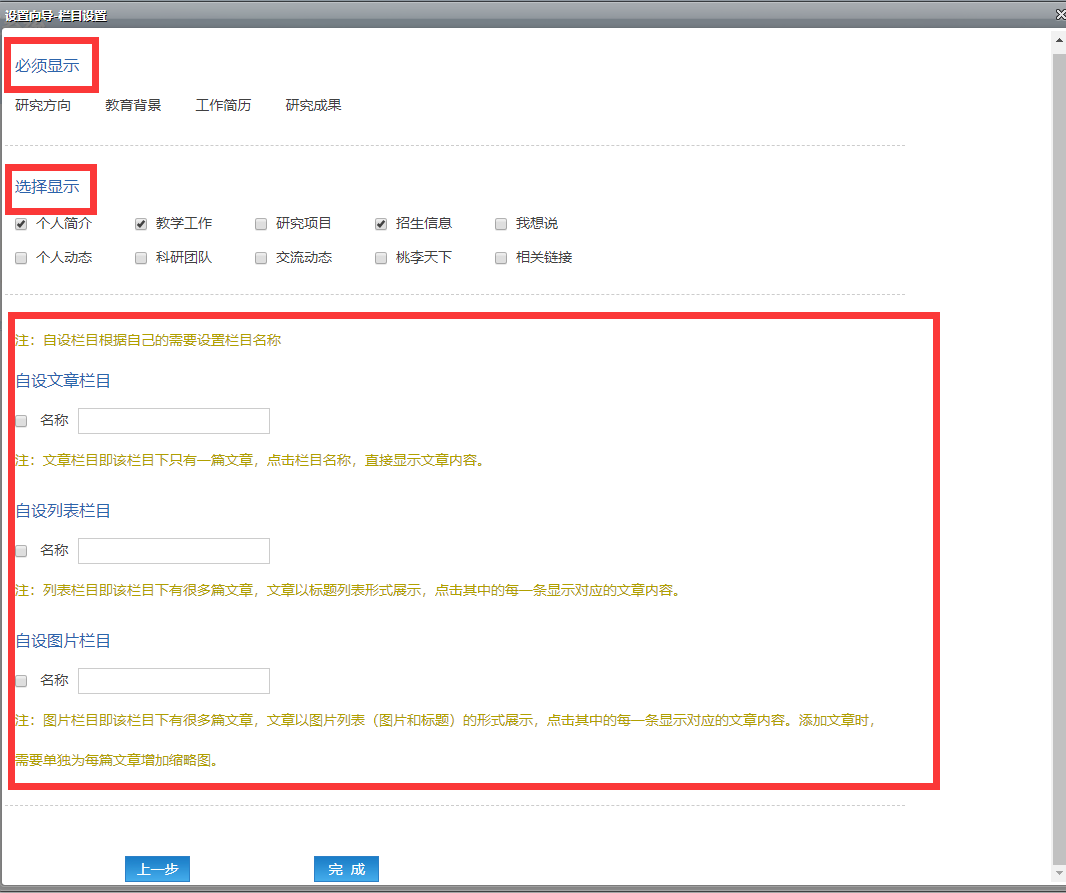
Task: Click the 自设文章栏目 name input field
Action: point(174,421)
